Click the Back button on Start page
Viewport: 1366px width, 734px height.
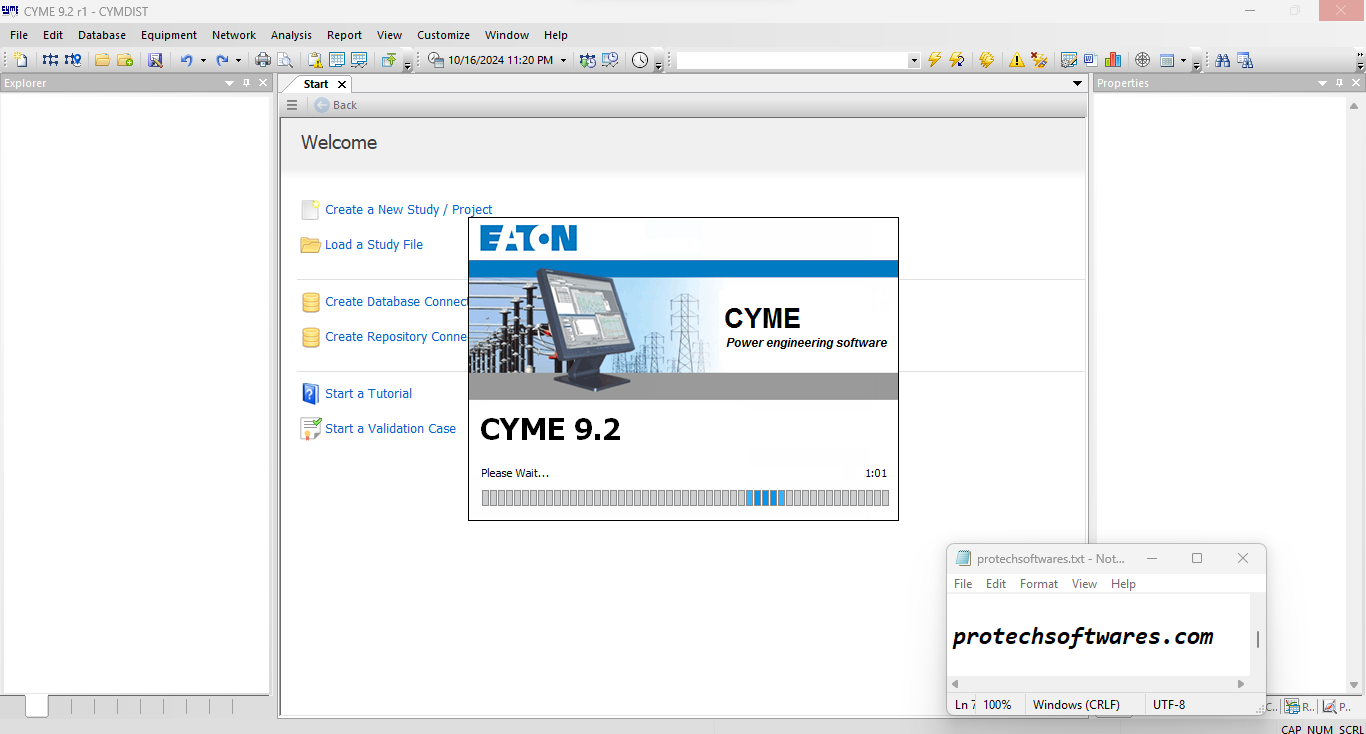tap(336, 105)
